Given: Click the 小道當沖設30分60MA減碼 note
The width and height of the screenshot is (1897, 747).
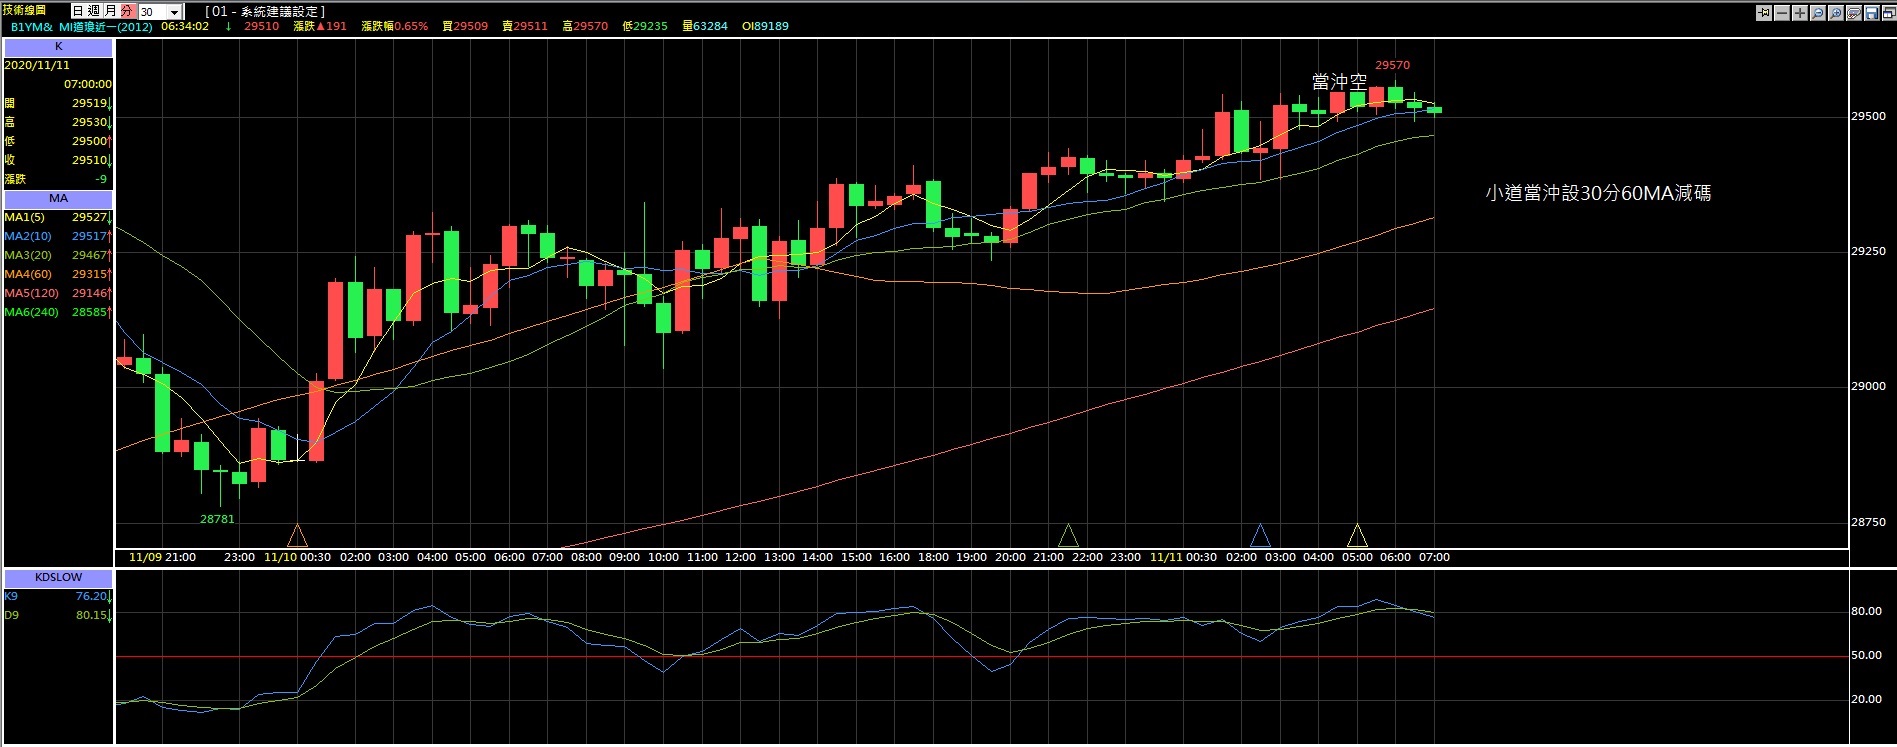Looking at the screenshot, I should click(x=1598, y=193).
